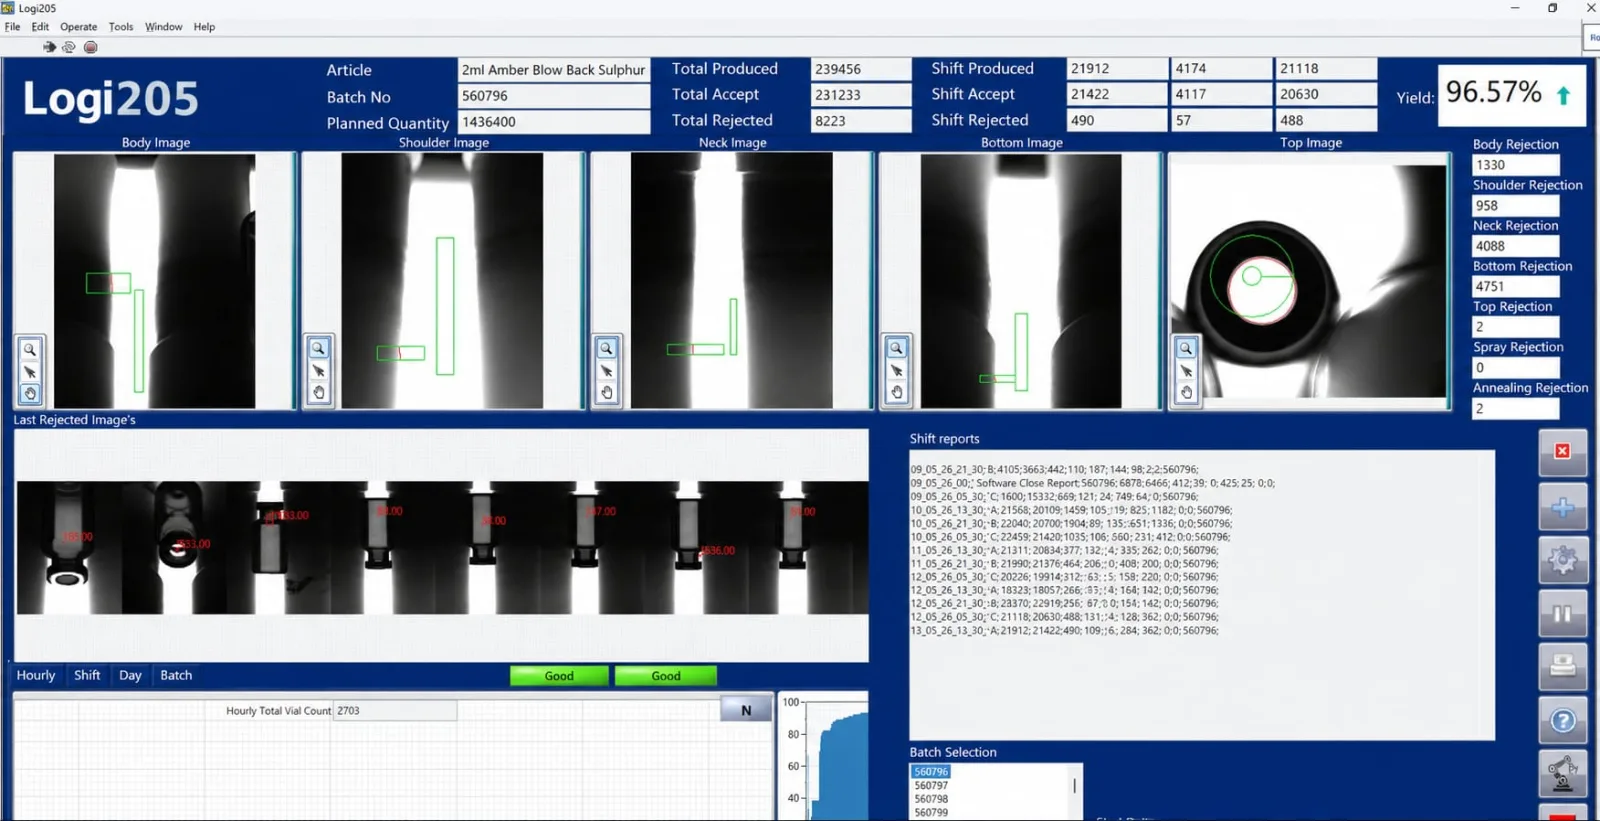Click the blue plus button
The image size is (1600, 821).
[x=1562, y=508]
